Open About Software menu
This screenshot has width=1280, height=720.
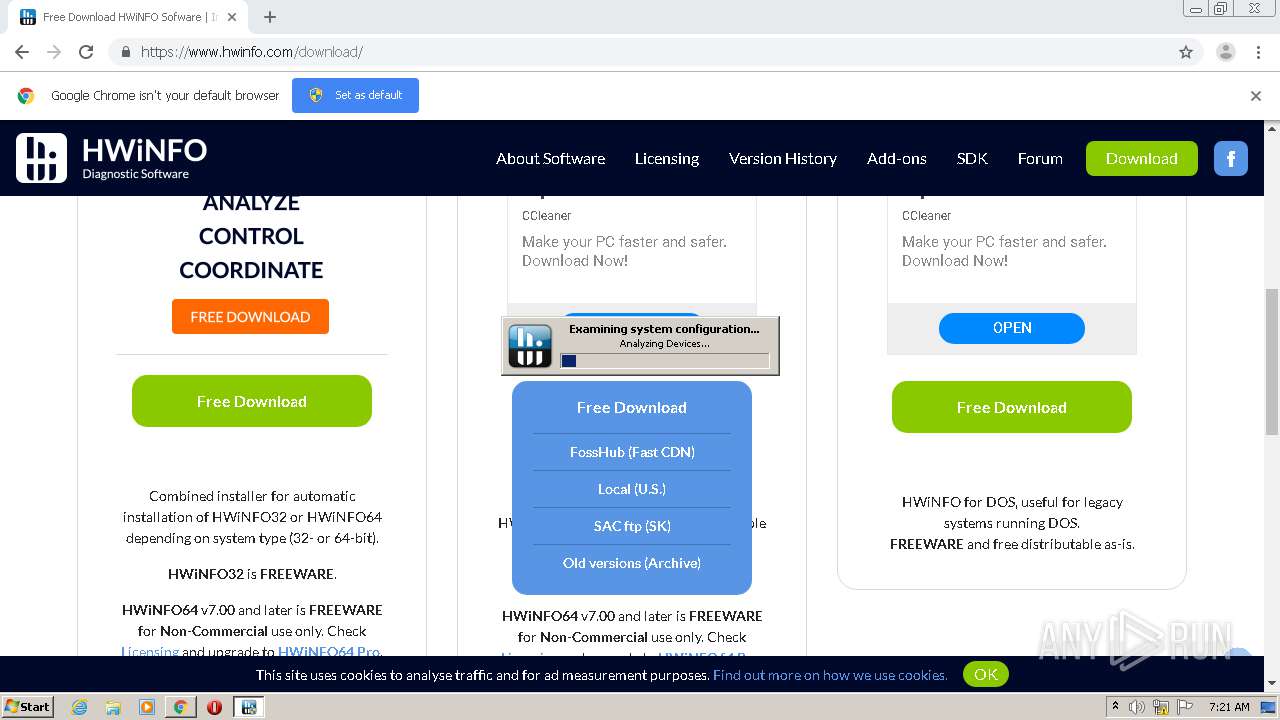(x=550, y=158)
